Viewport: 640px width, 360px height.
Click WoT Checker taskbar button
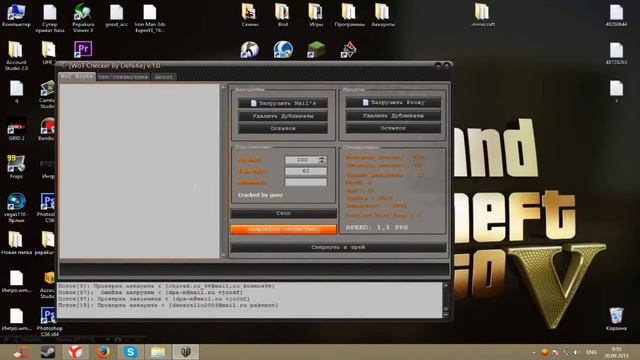click(x=186, y=352)
